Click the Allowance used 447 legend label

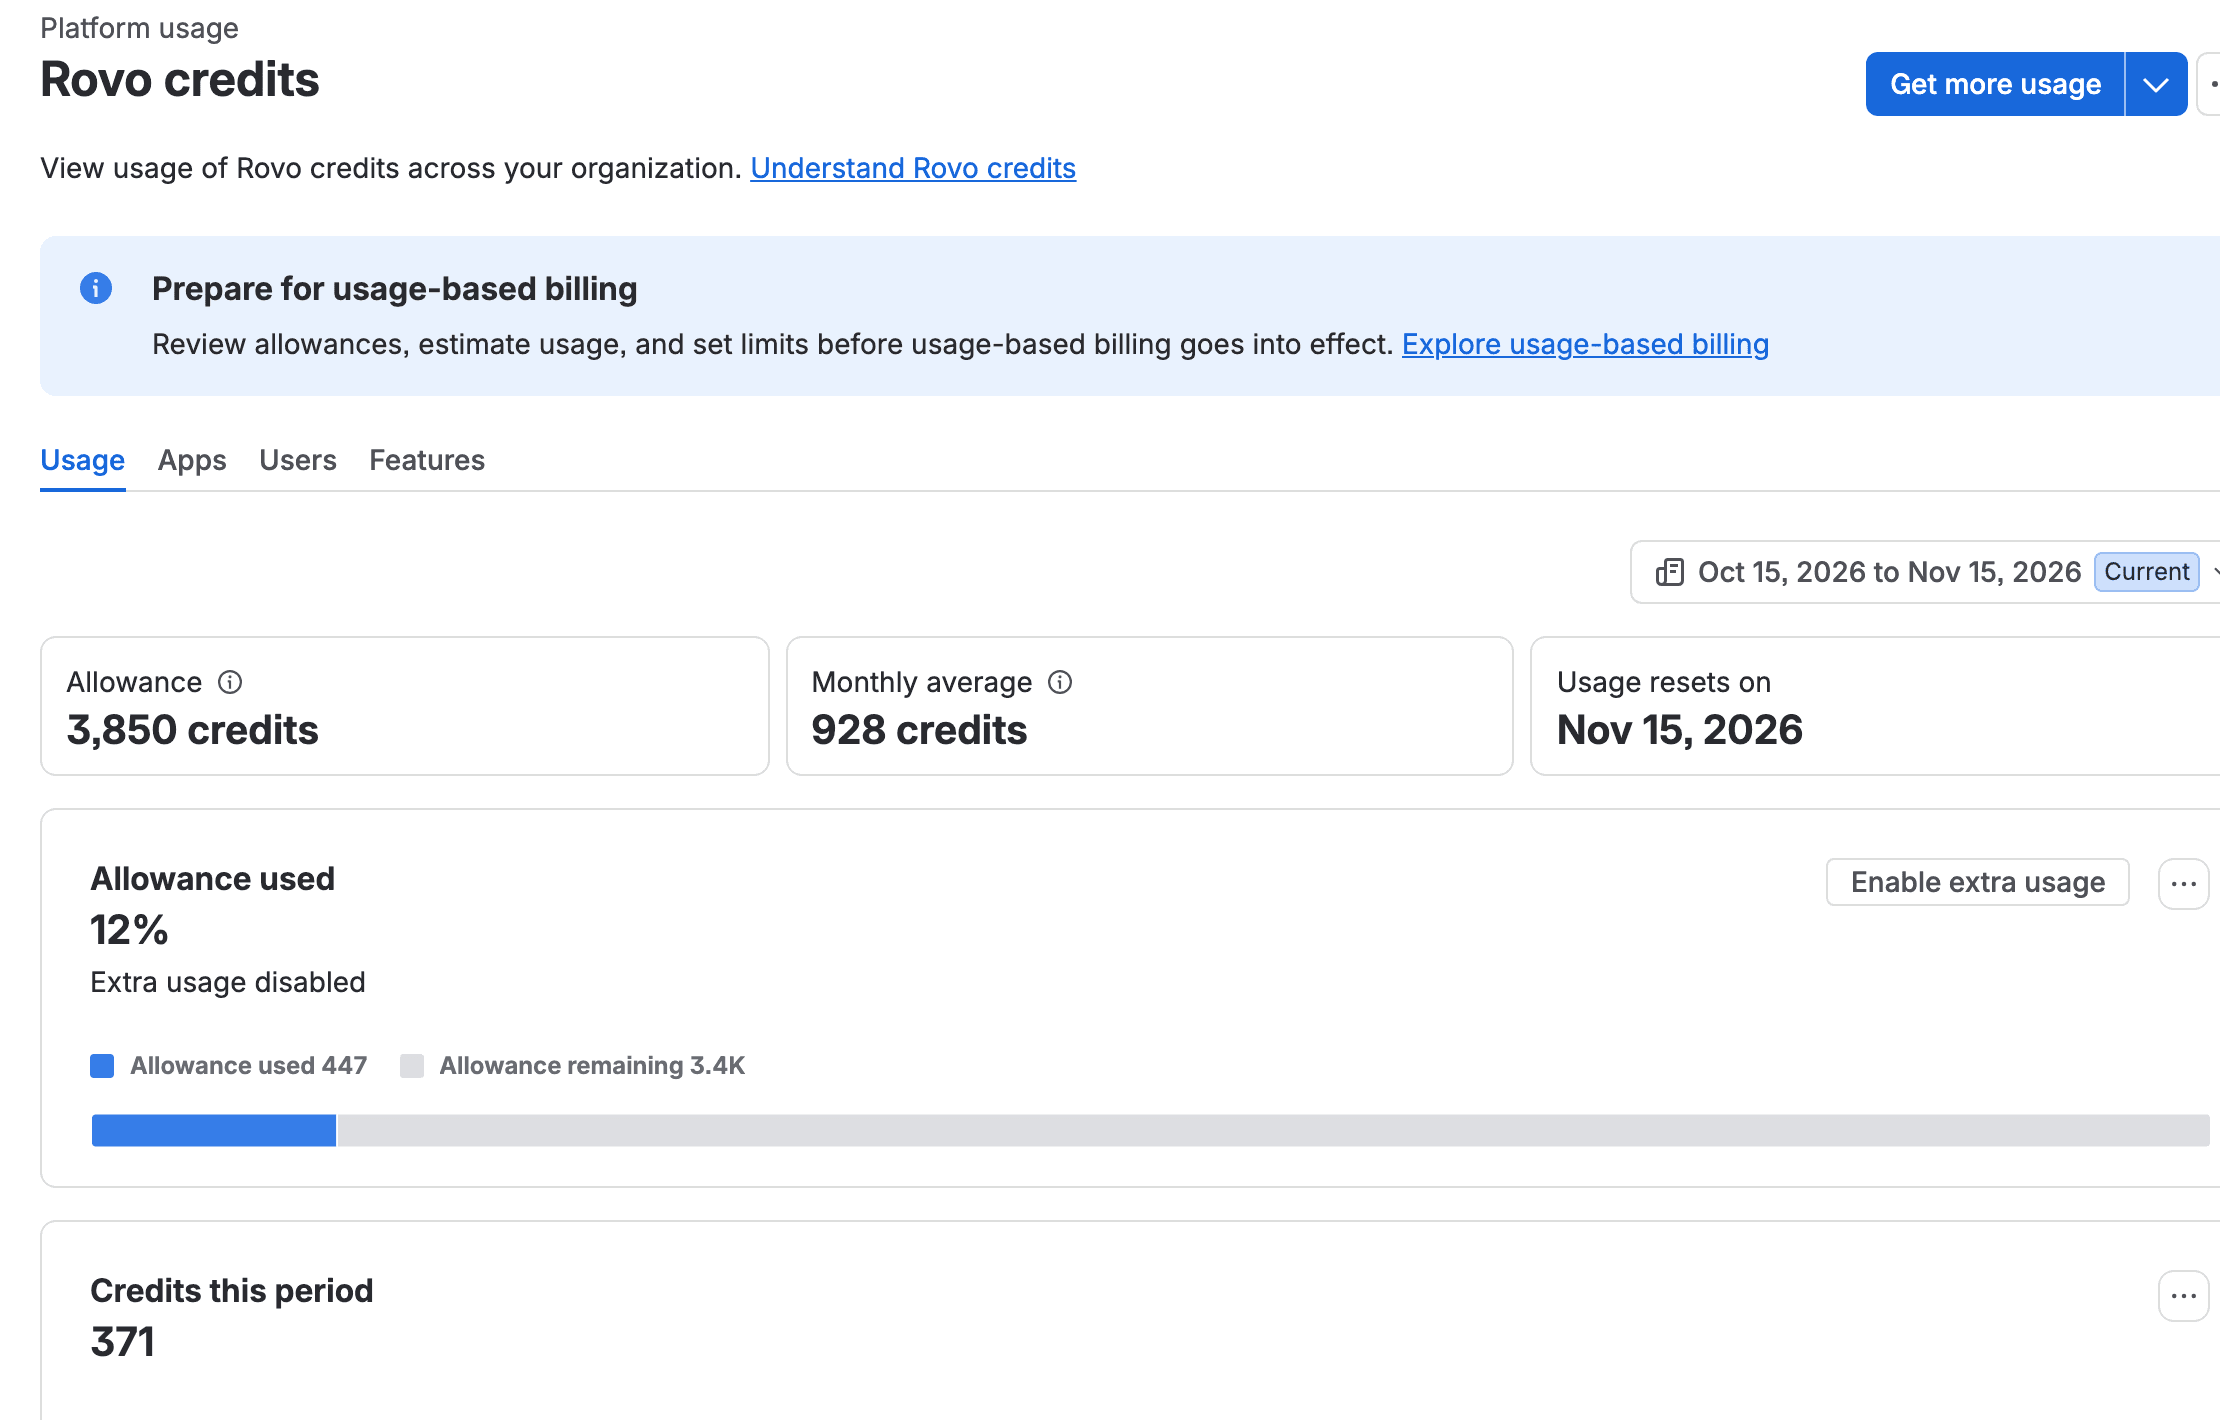(x=249, y=1066)
